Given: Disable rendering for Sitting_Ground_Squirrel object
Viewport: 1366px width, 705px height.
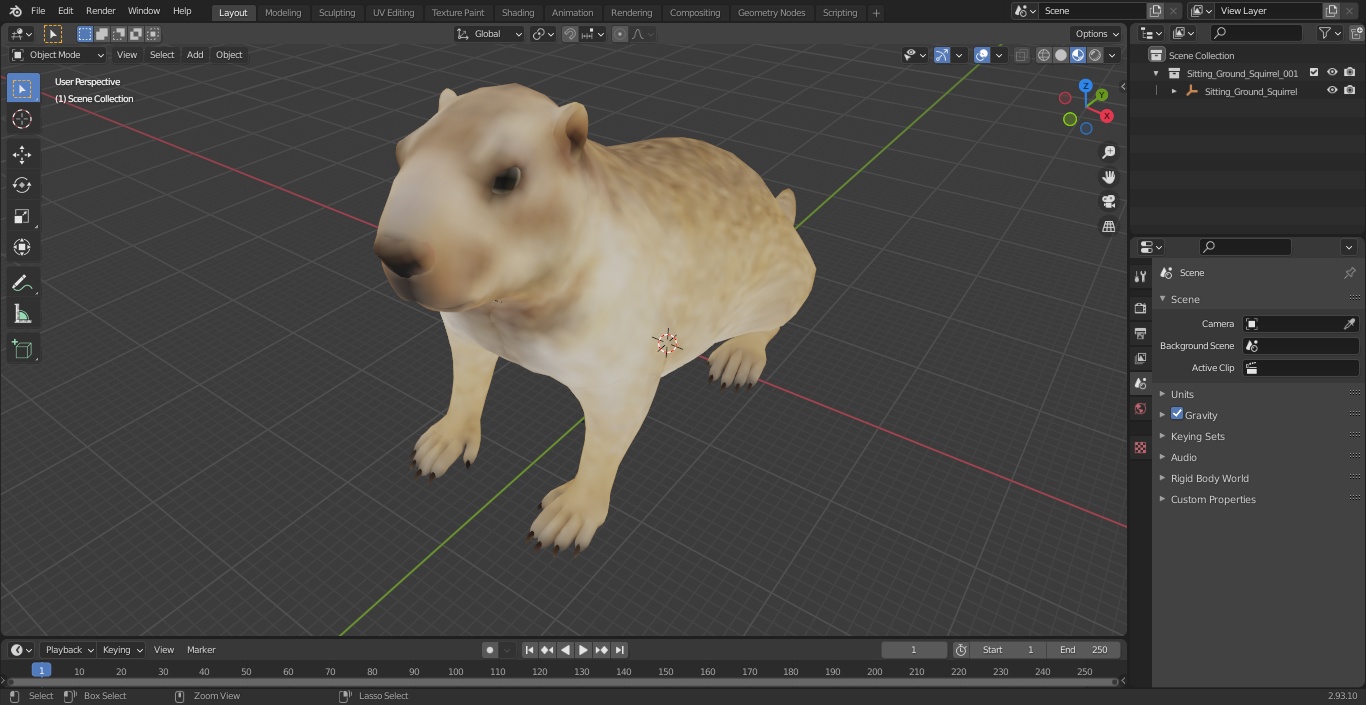Looking at the screenshot, I should click(1350, 91).
